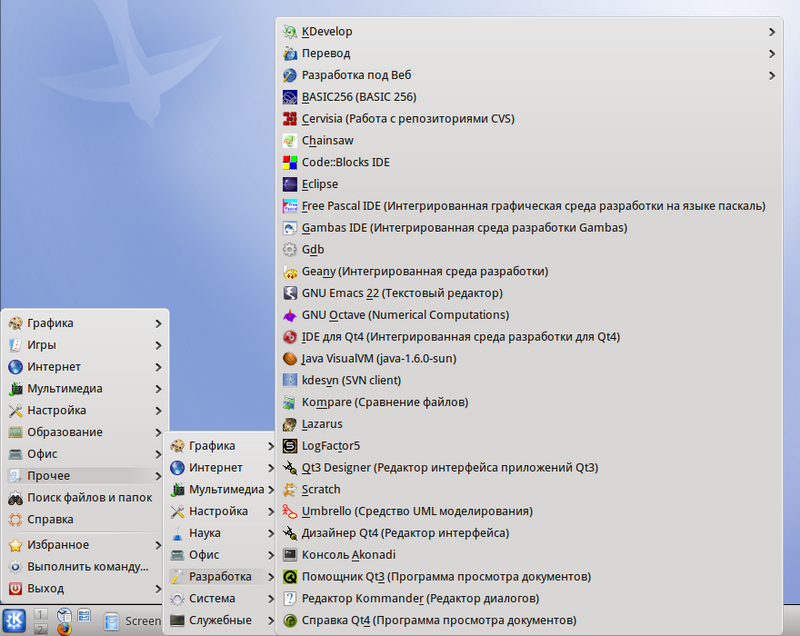
Task: Open Мультимедиа in the main menu
Action: pyautogui.click(x=85, y=389)
